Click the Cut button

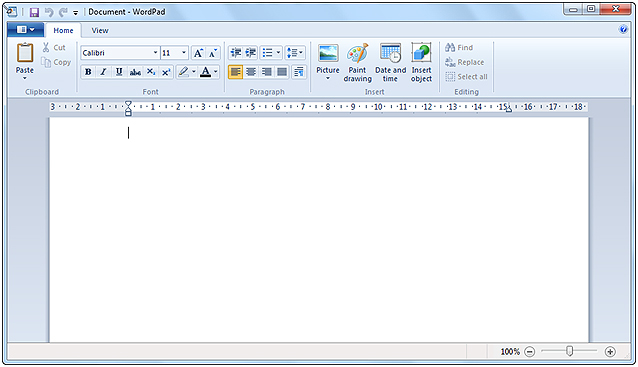[54, 48]
